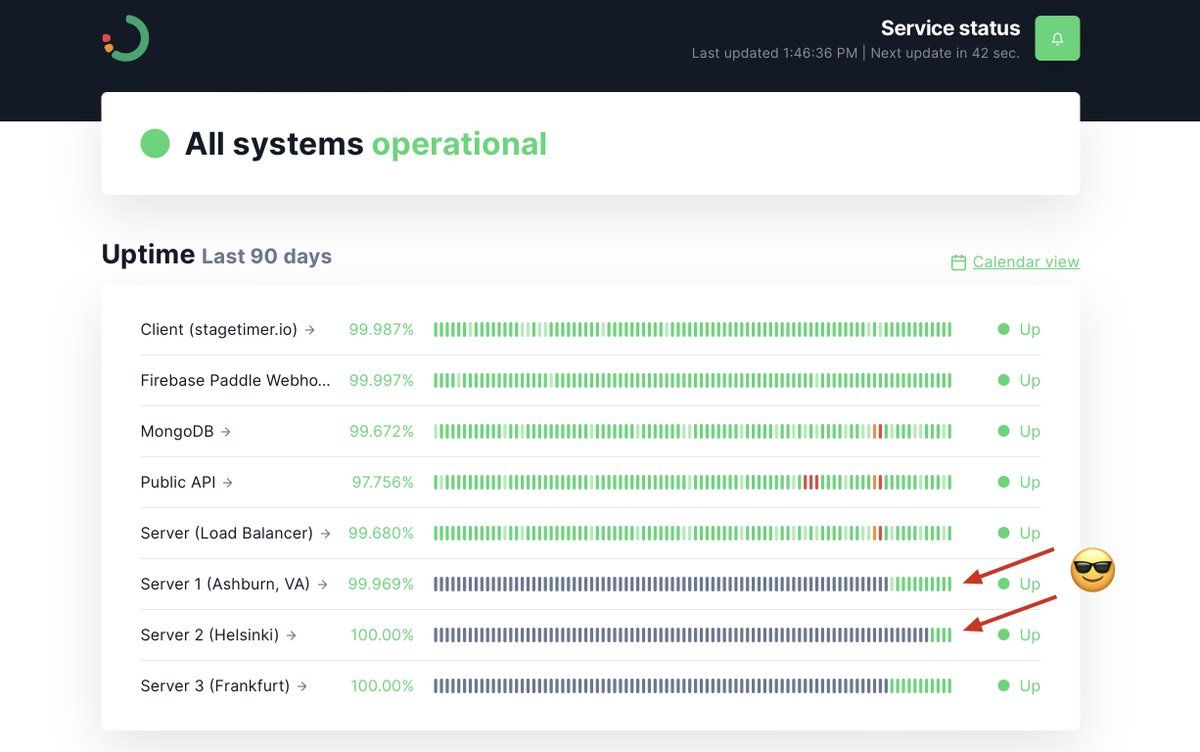Click arrow next to Server (Load Balancer)

326,534
